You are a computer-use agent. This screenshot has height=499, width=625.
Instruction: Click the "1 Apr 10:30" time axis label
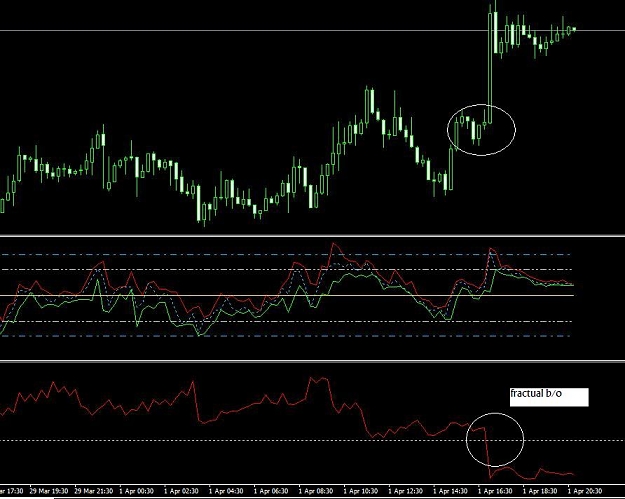coord(361,491)
